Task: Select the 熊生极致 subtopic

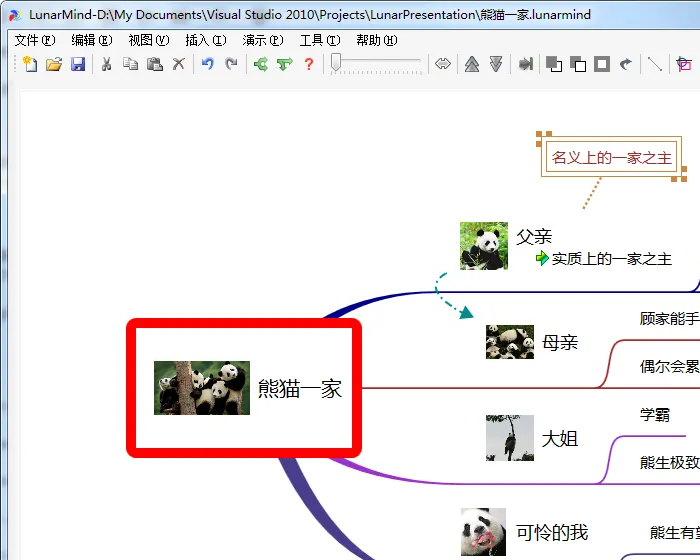Action: point(670,463)
